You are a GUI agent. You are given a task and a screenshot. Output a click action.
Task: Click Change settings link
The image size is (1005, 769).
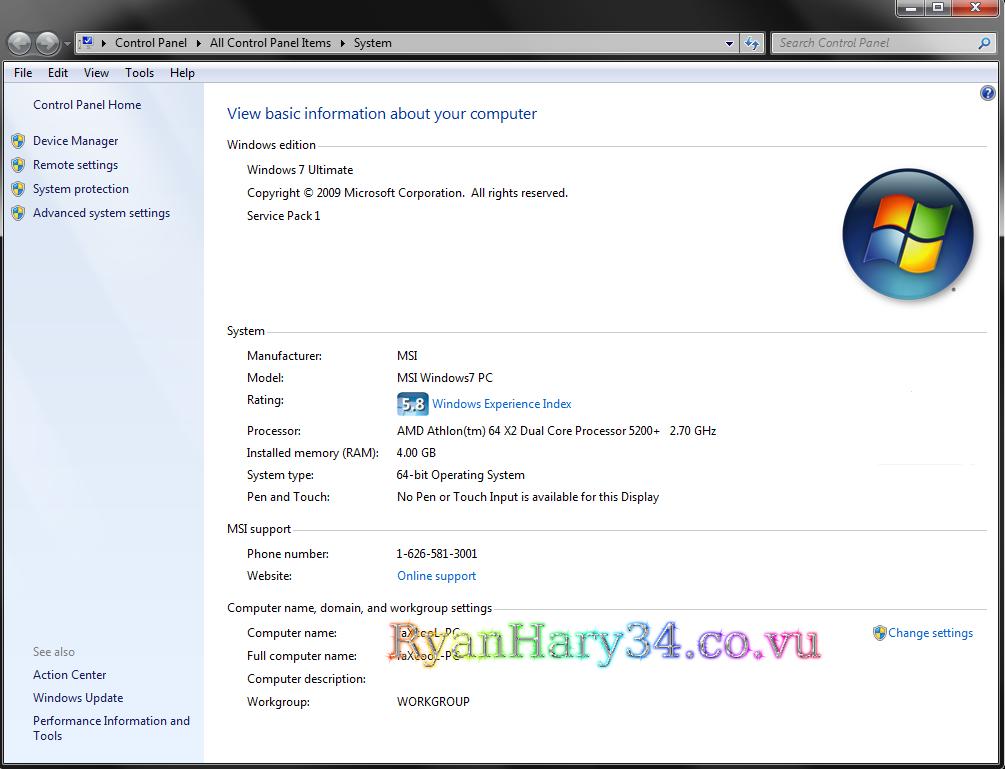point(931,633)
